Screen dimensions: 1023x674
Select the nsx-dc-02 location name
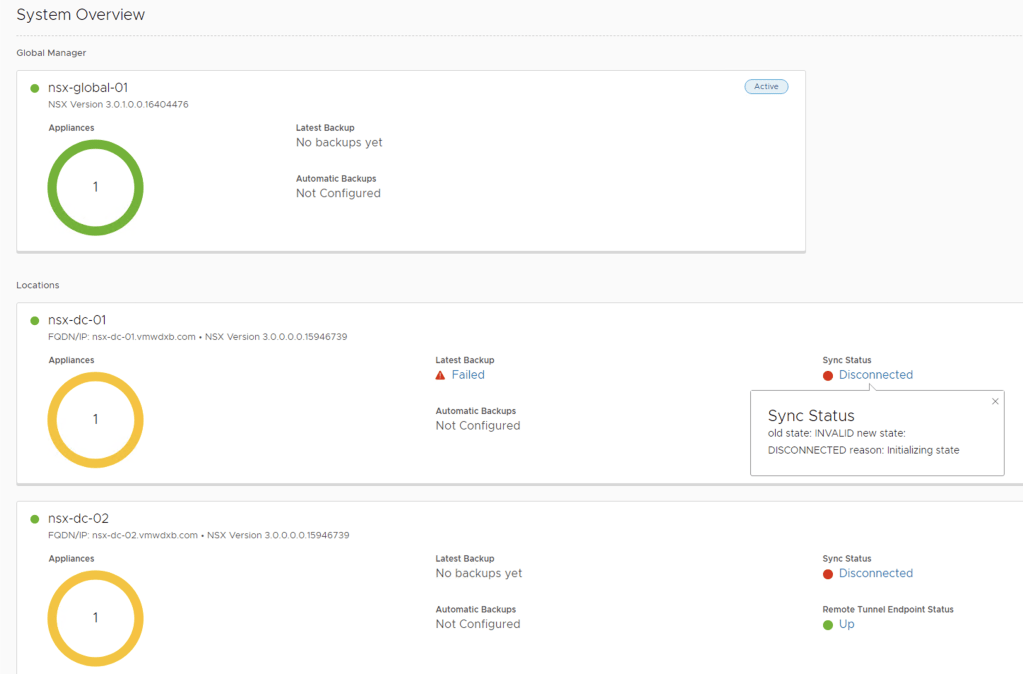point(78,518)
